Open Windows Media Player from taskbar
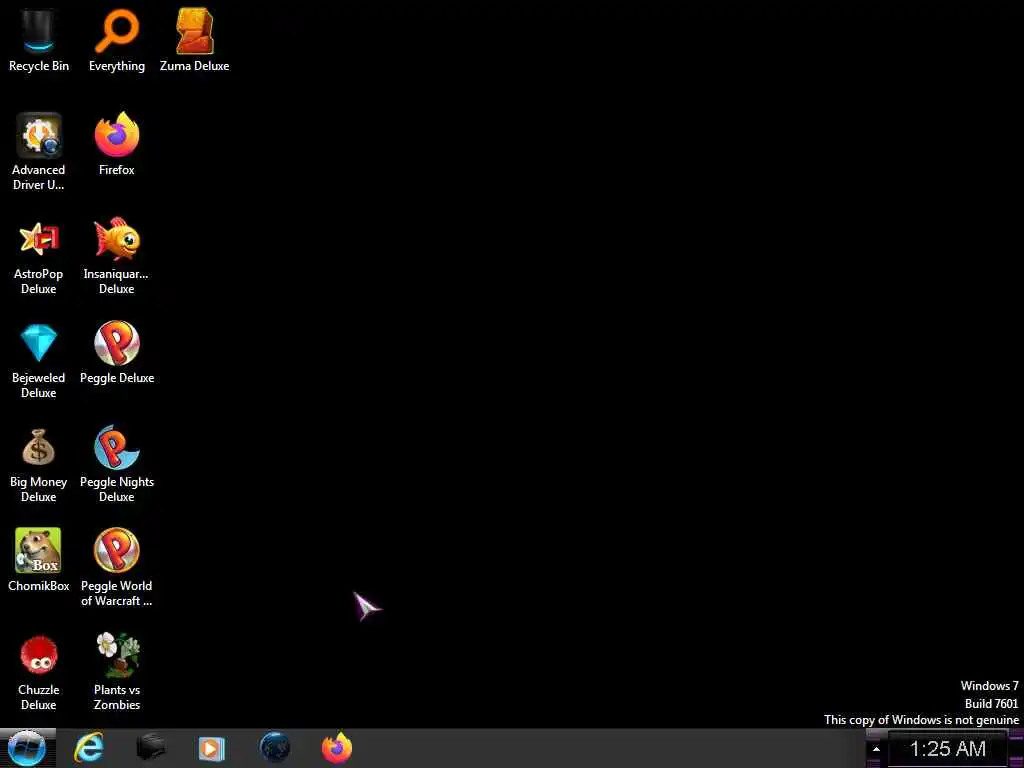The height and width of the screenshot is (768, 1024). [212, 748]
